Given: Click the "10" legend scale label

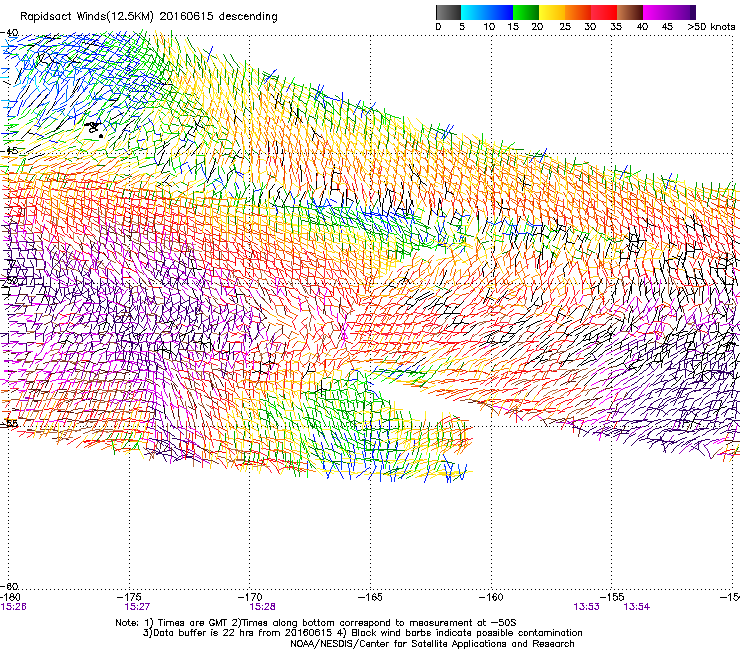Looking at the screenshot, I should tap(489, 27).
